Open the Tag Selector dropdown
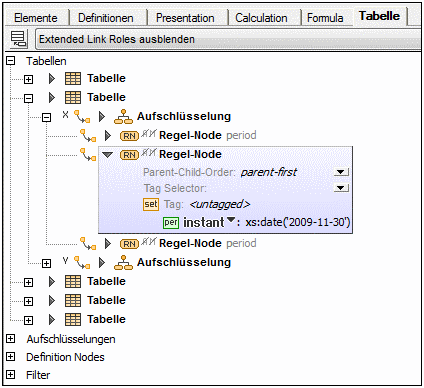The width and height of the screenshot is (424, 388). [341, 188]
